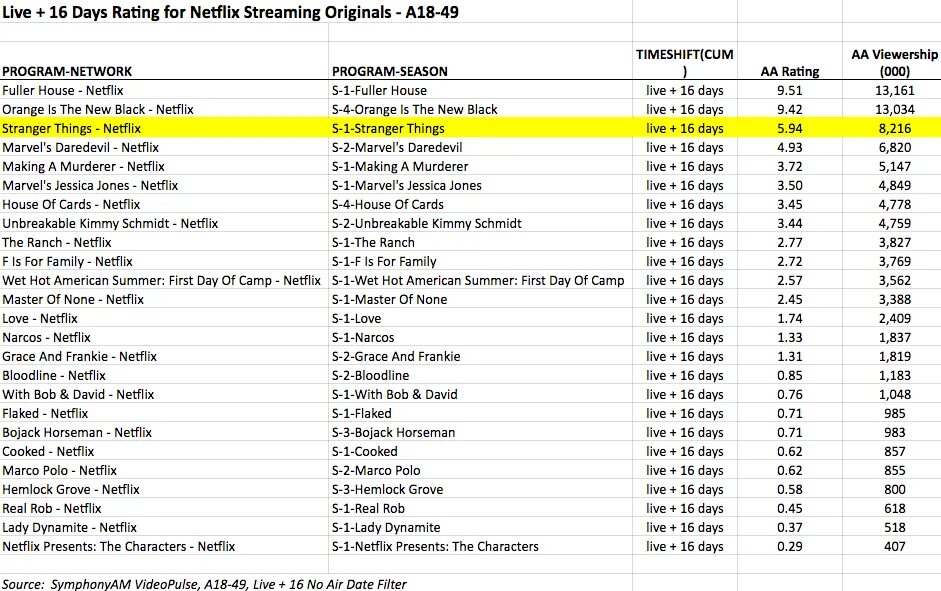
Task: Select the viewership value 5,147
Action: click(x=894, y=167)
